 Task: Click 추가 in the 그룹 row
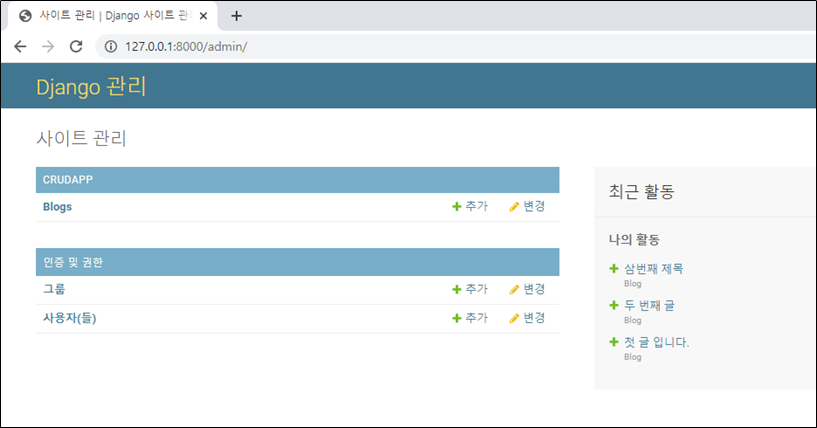(x=470, y=289)
